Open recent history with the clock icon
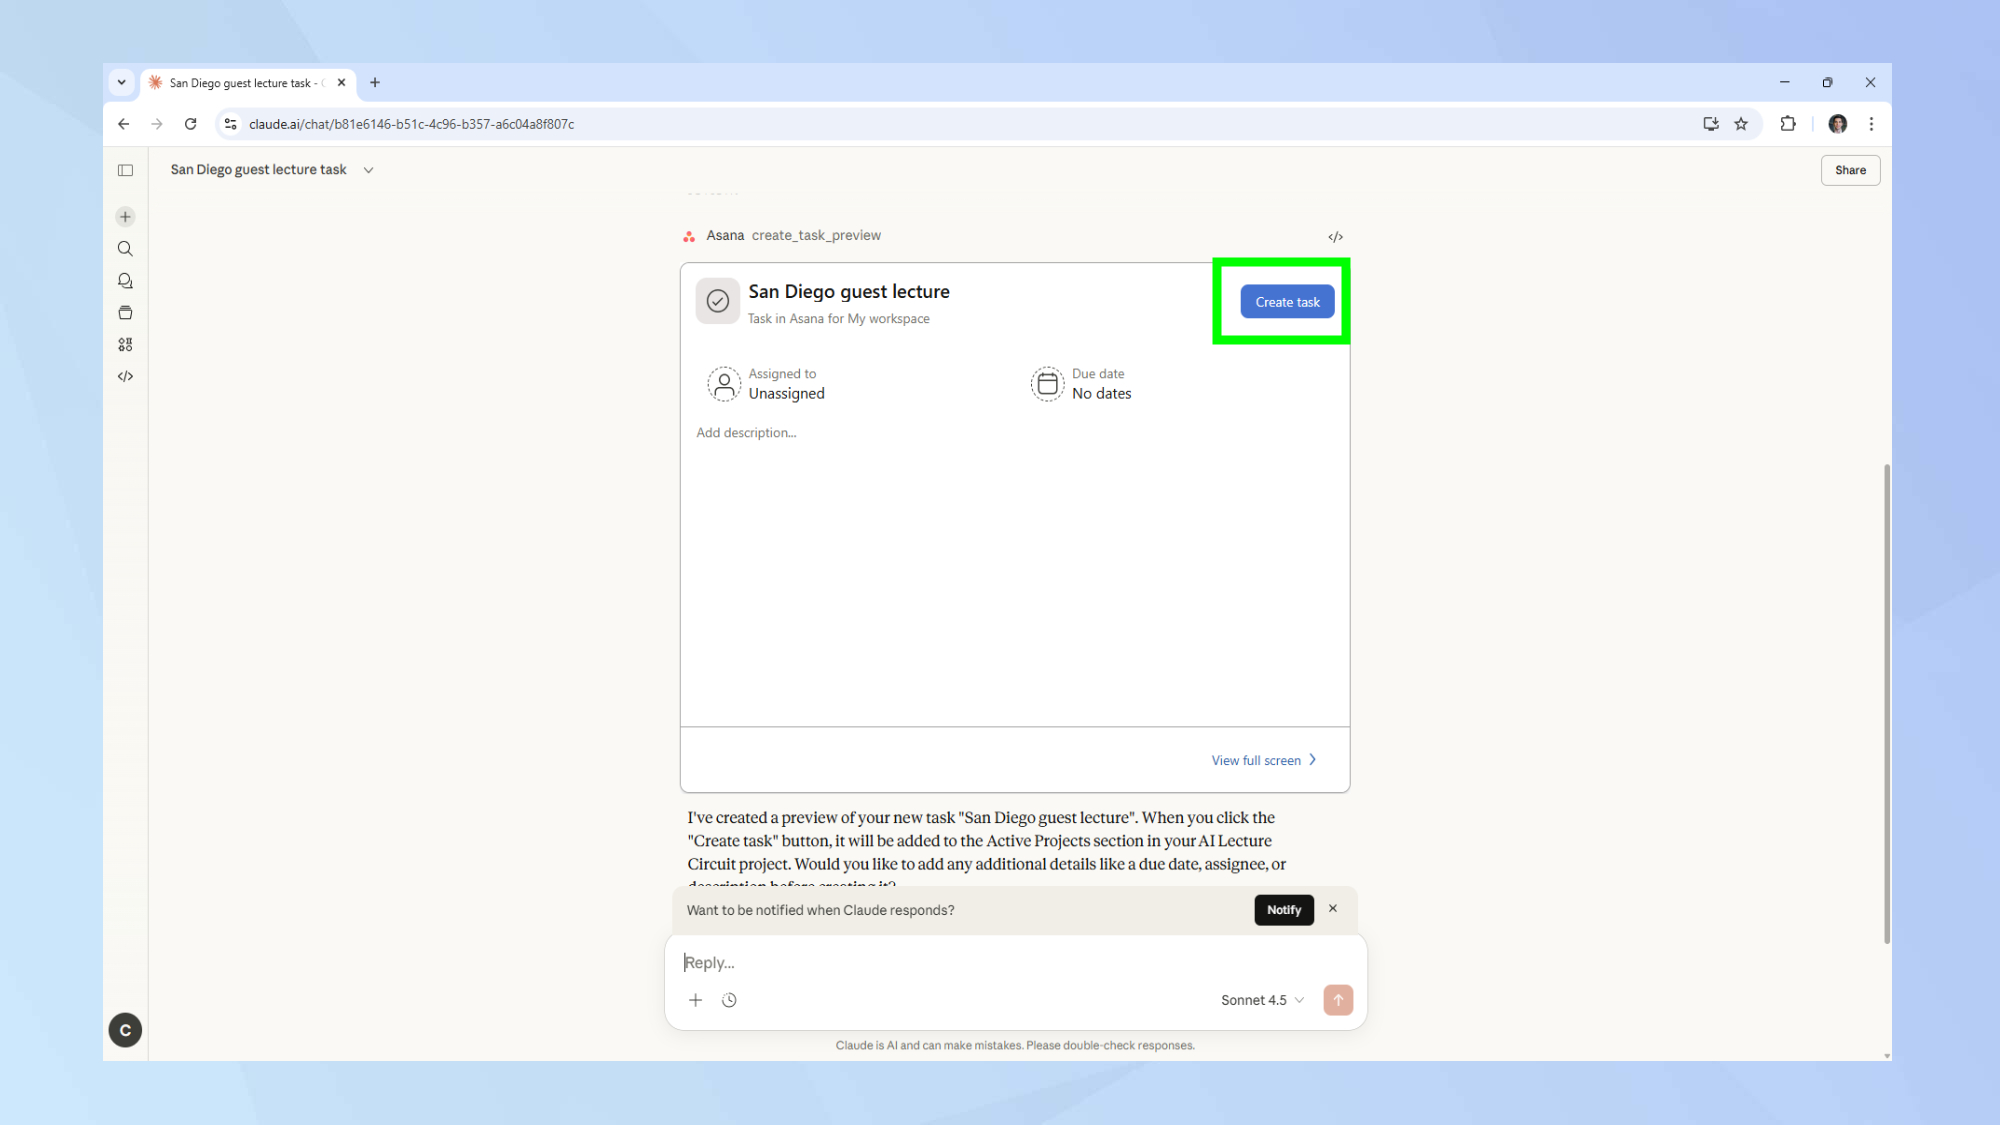 (729, 1000)
